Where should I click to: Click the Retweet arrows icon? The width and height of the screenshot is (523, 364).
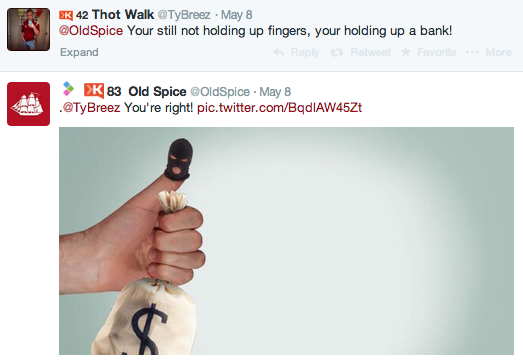pyautogui.click(x=337, y=52)
